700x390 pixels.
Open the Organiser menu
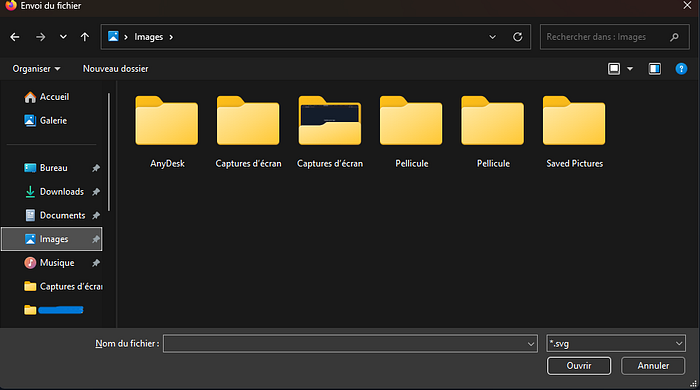point(36,69)
